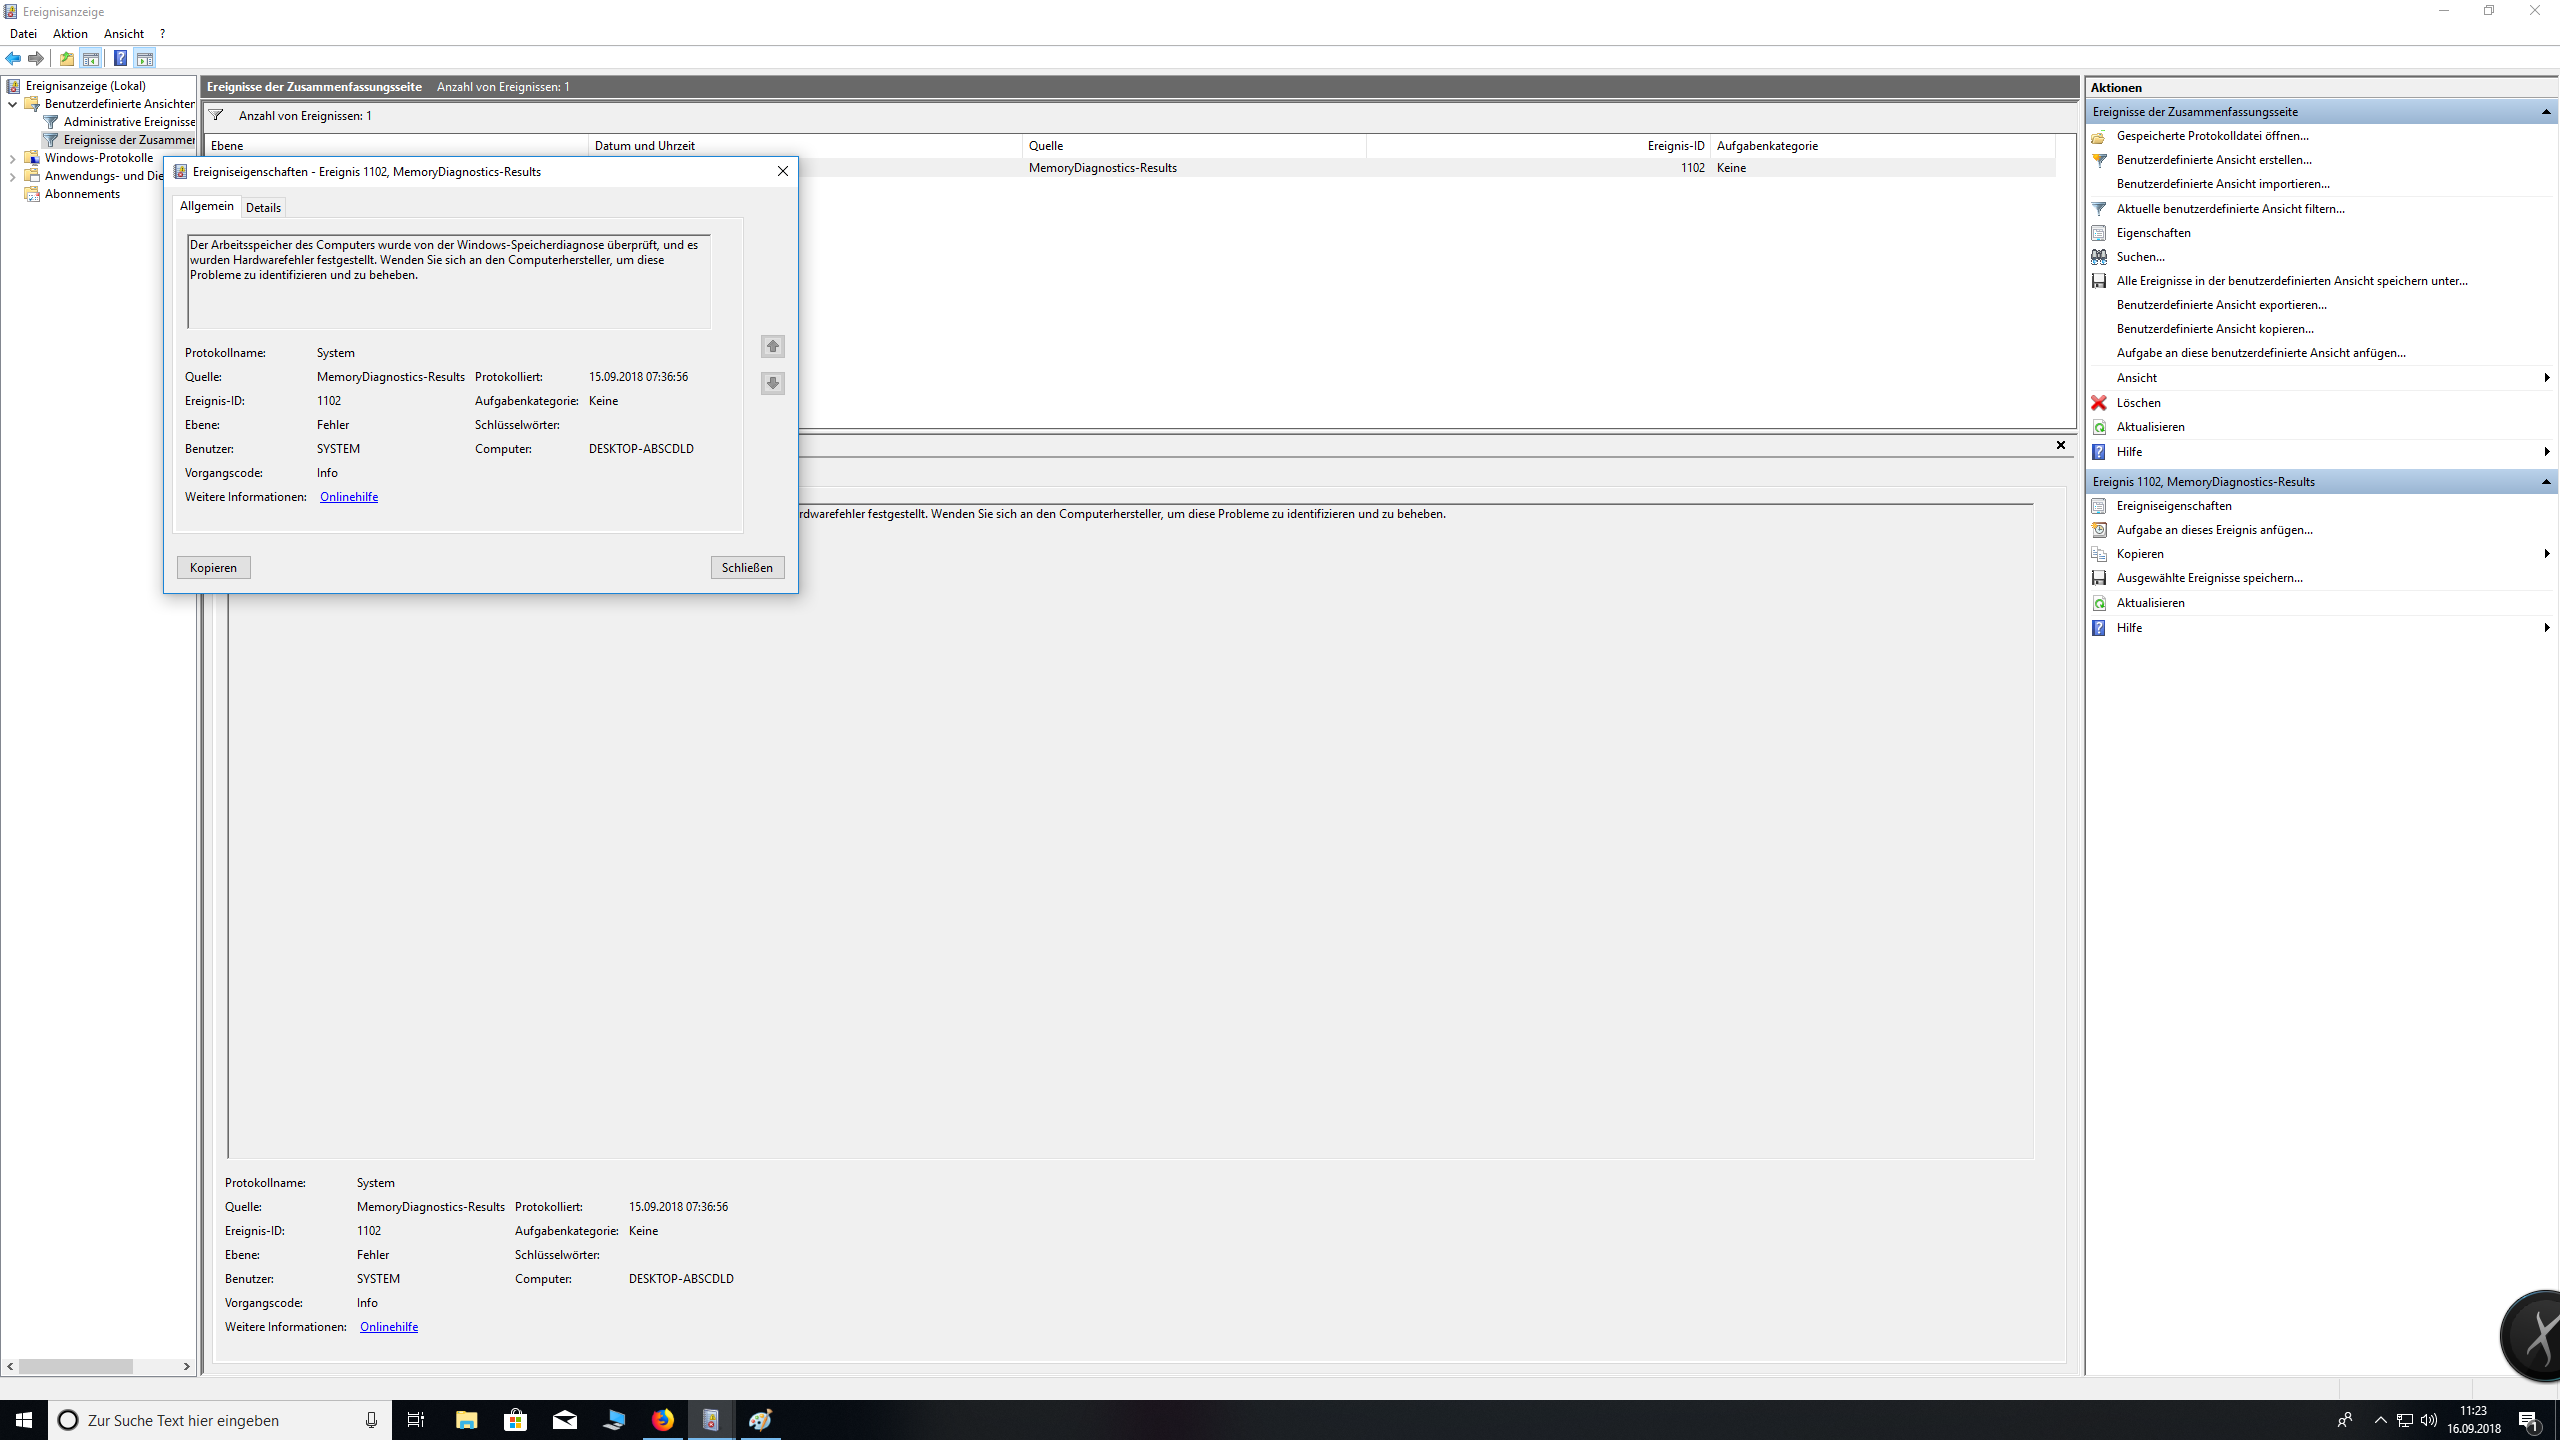Expand the Windows-Protokolle tree node
The image size is (2560, 1440).
[x=12, y=158]
